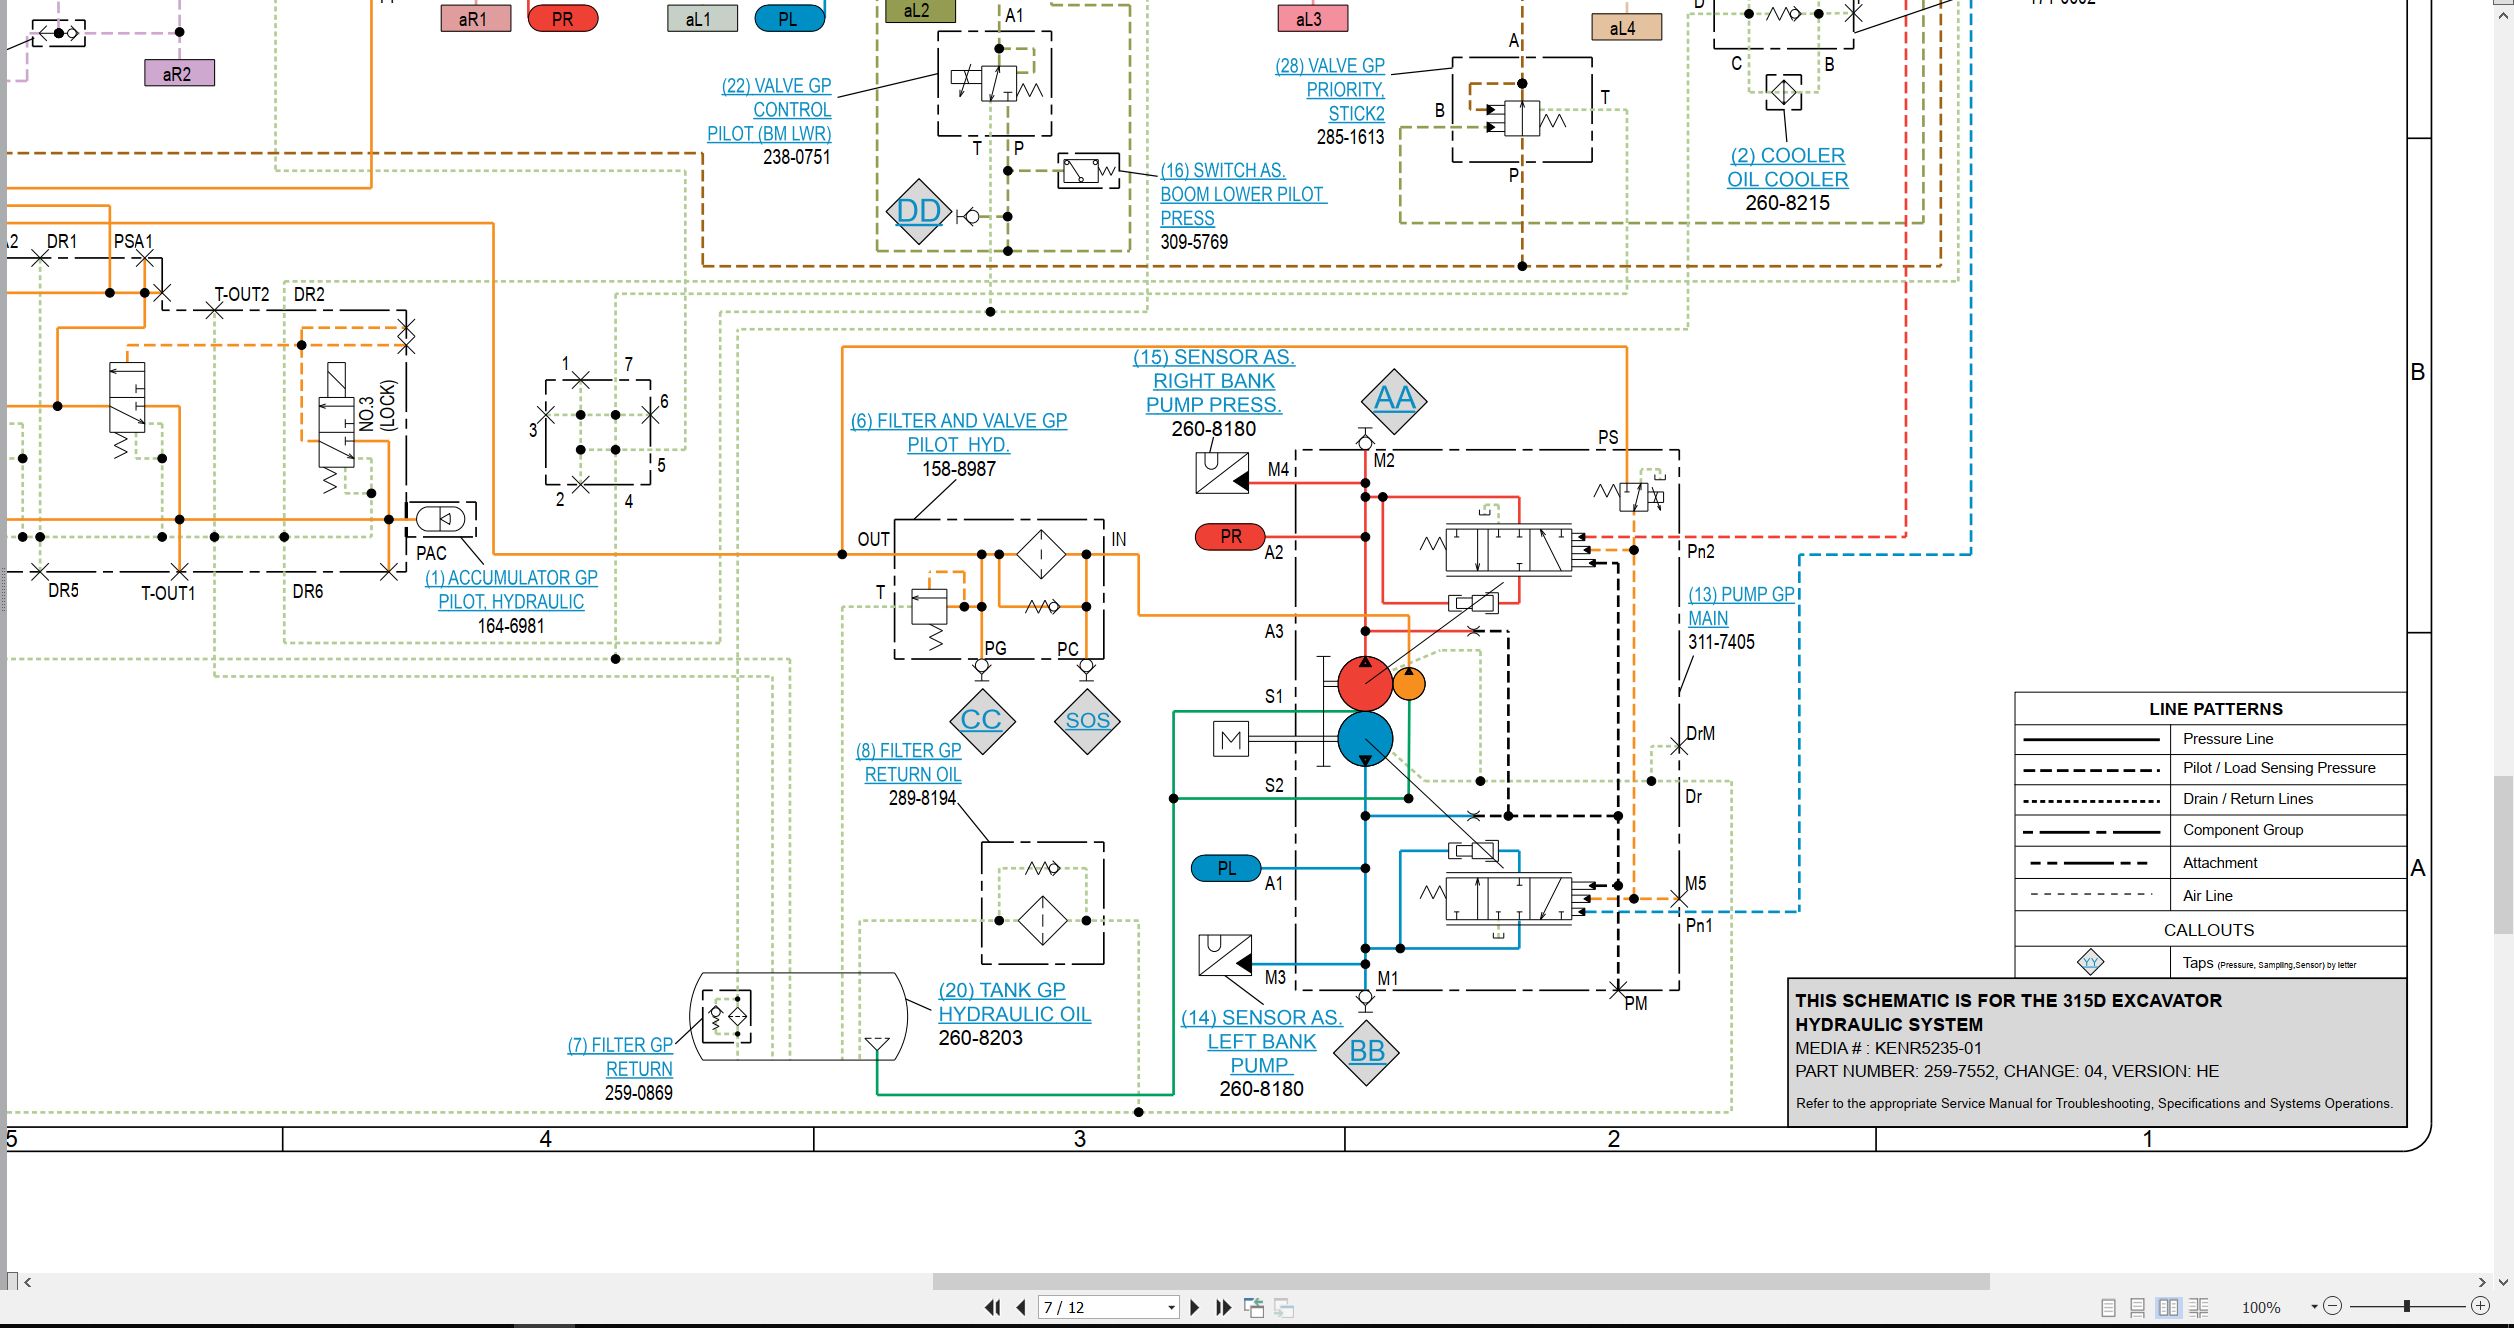Viewport: 2514px width, 1328px height.
Task: Click the vertical scroll down arrow
Action: (x=2503, y=1281)
